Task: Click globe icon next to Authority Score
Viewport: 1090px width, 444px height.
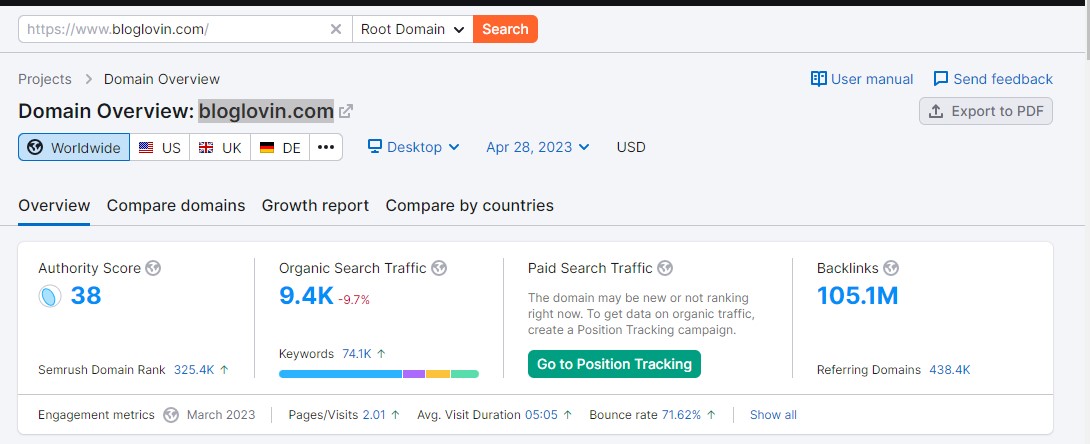Action: point(153,268)
